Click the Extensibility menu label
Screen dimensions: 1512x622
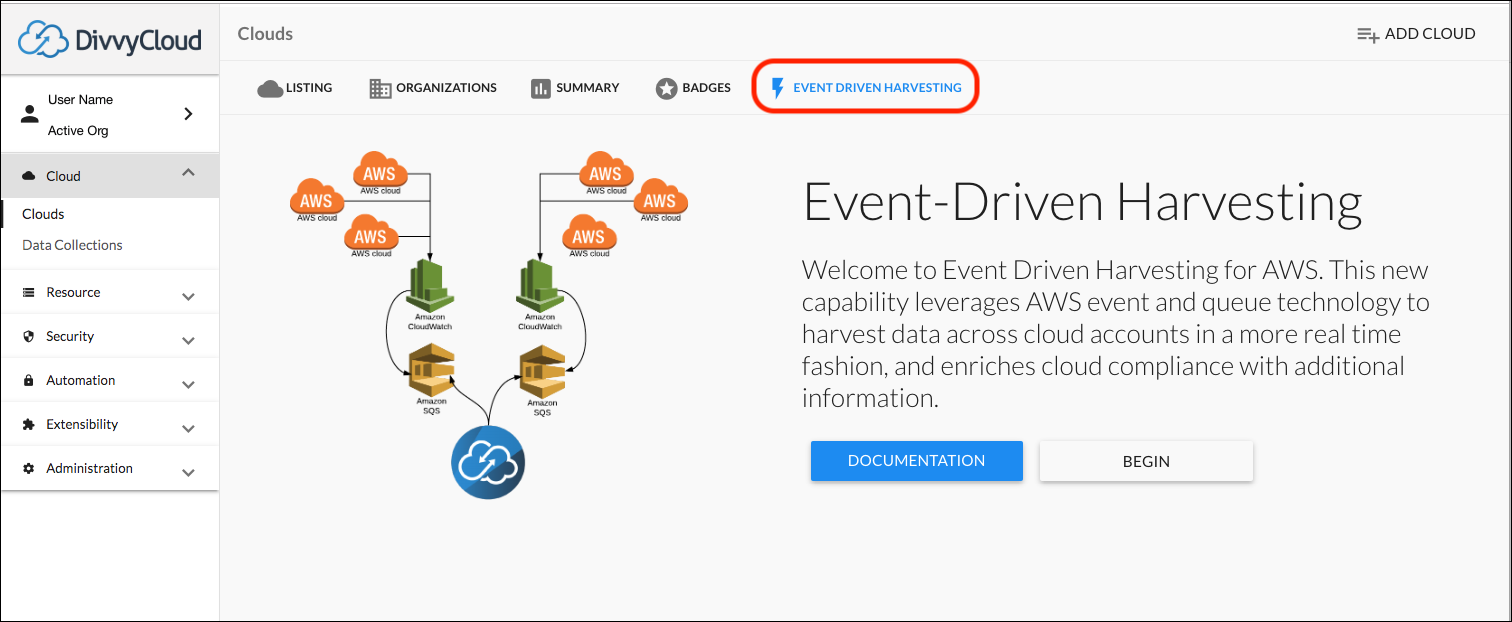(82, 425)
